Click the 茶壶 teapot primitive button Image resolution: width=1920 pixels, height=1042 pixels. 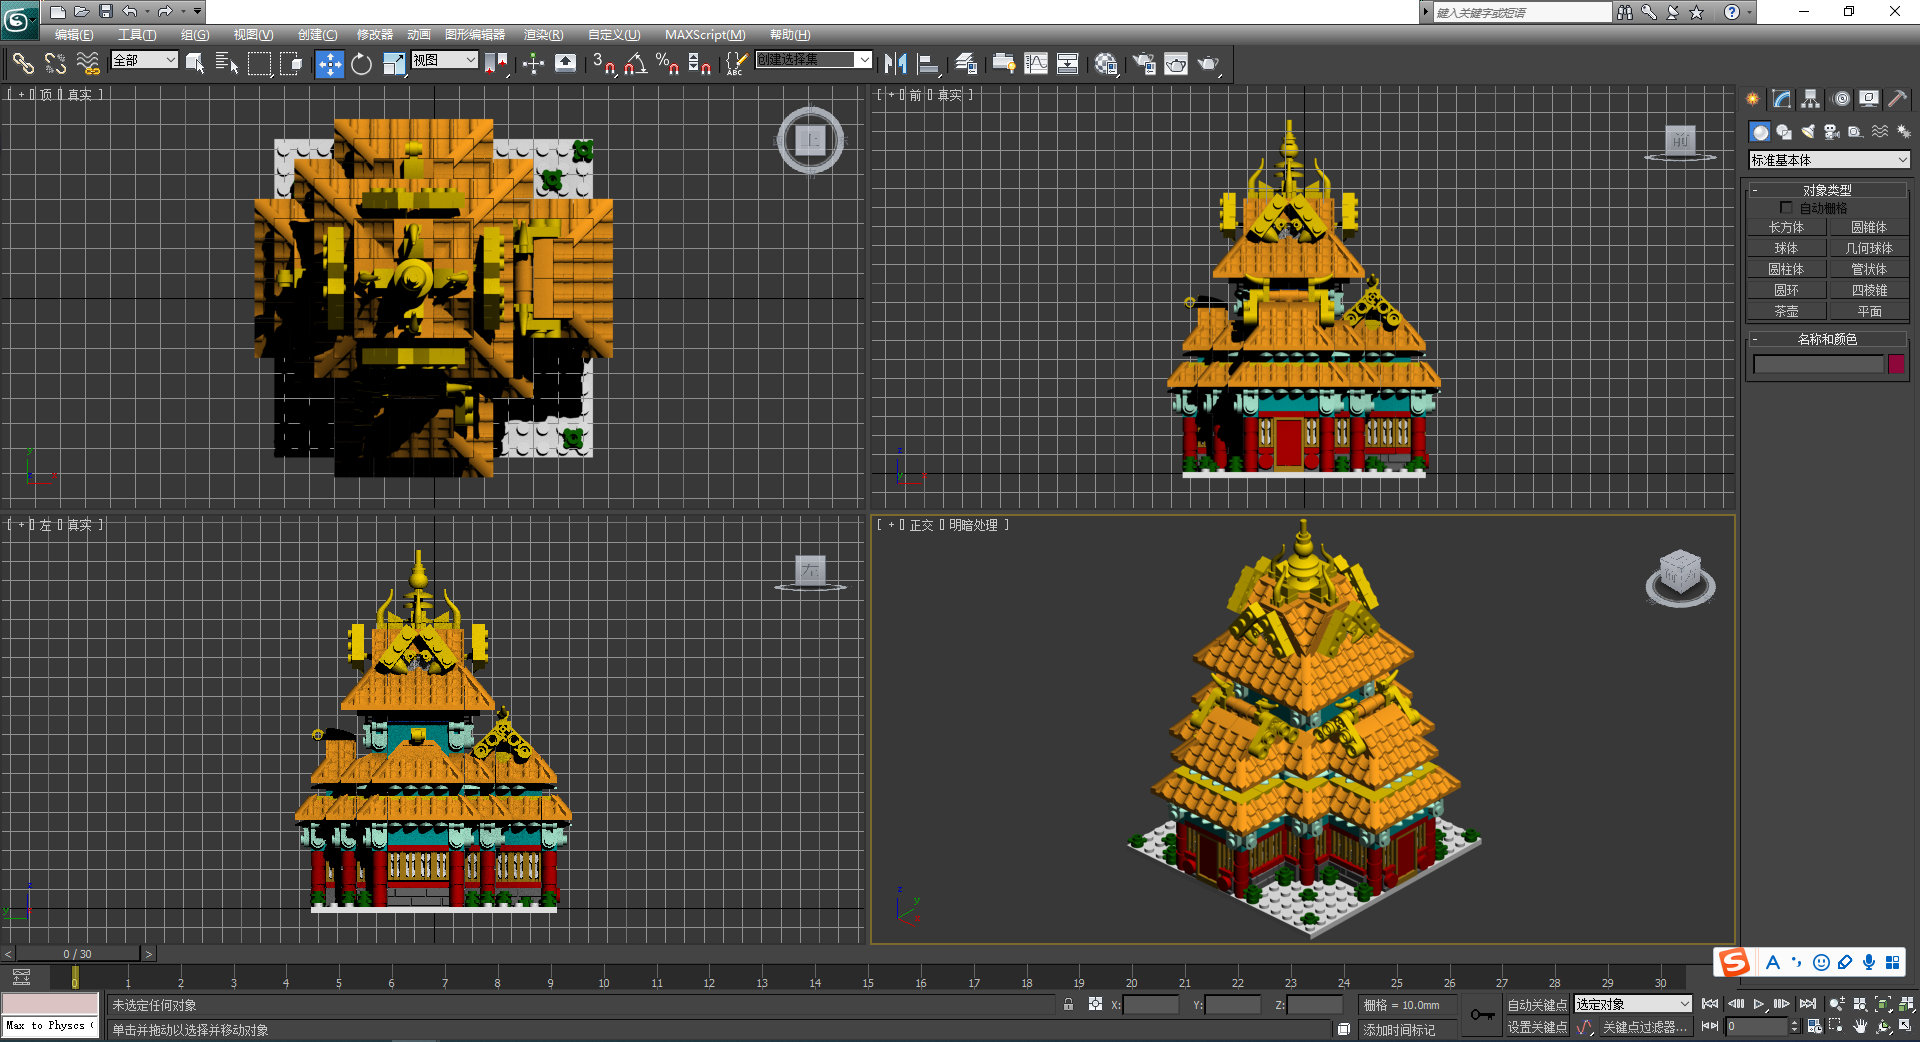click(x=1786, y=311)
